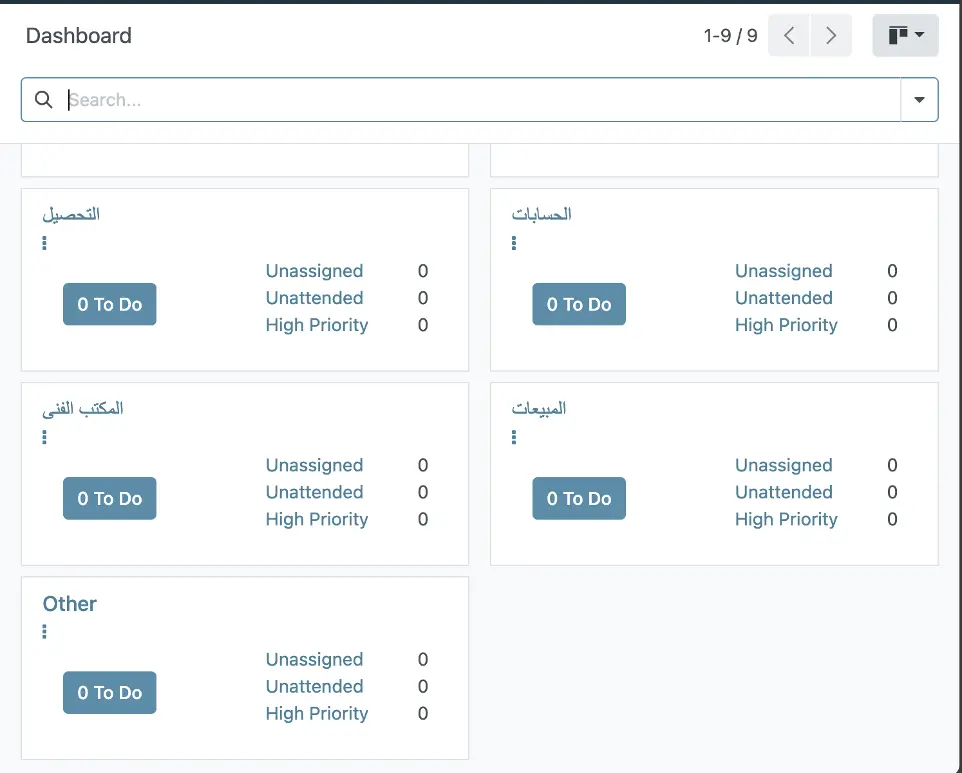The height and width of the screenshot is (773, 962).
Task: Focus the Search input field
Action: click(480, 100)
